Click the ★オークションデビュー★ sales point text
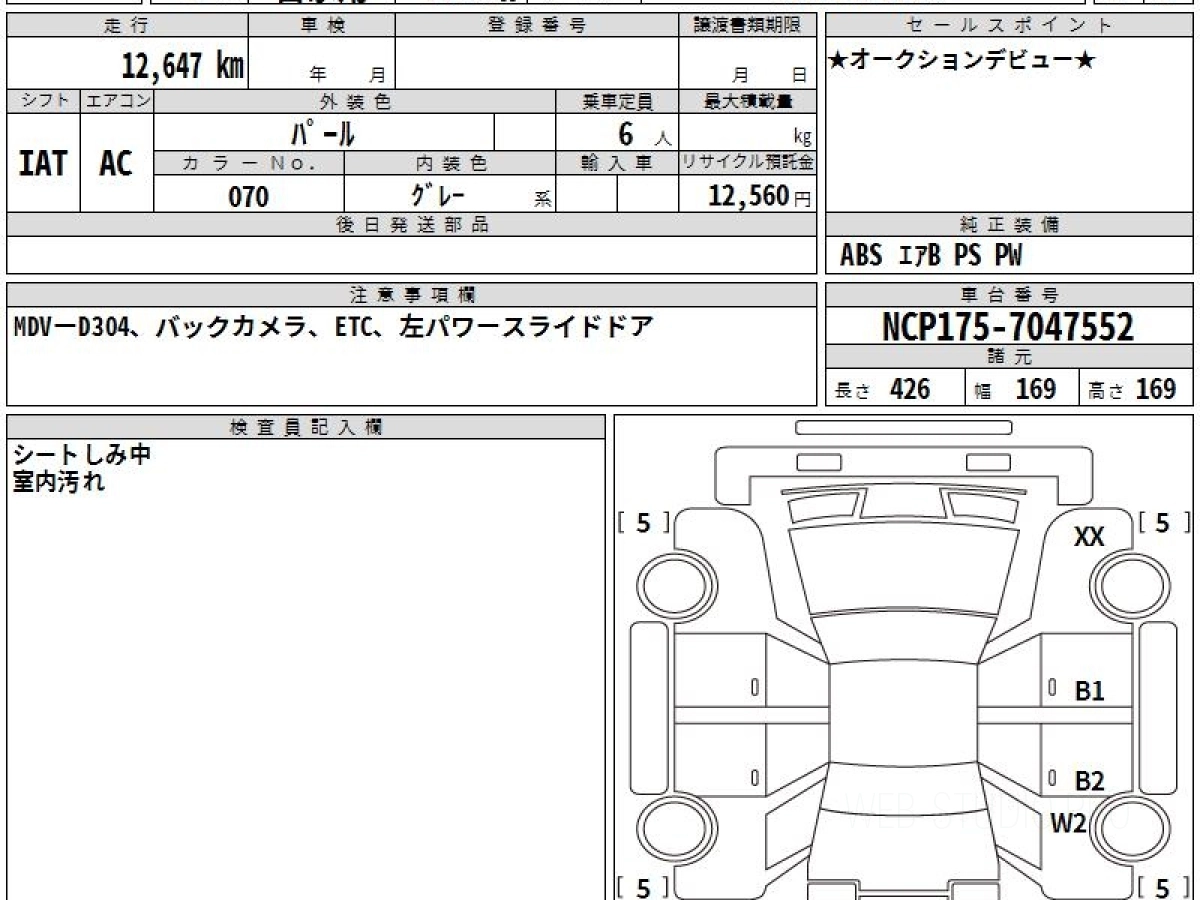The image size is (1200, 900). (x=962, y=61)
